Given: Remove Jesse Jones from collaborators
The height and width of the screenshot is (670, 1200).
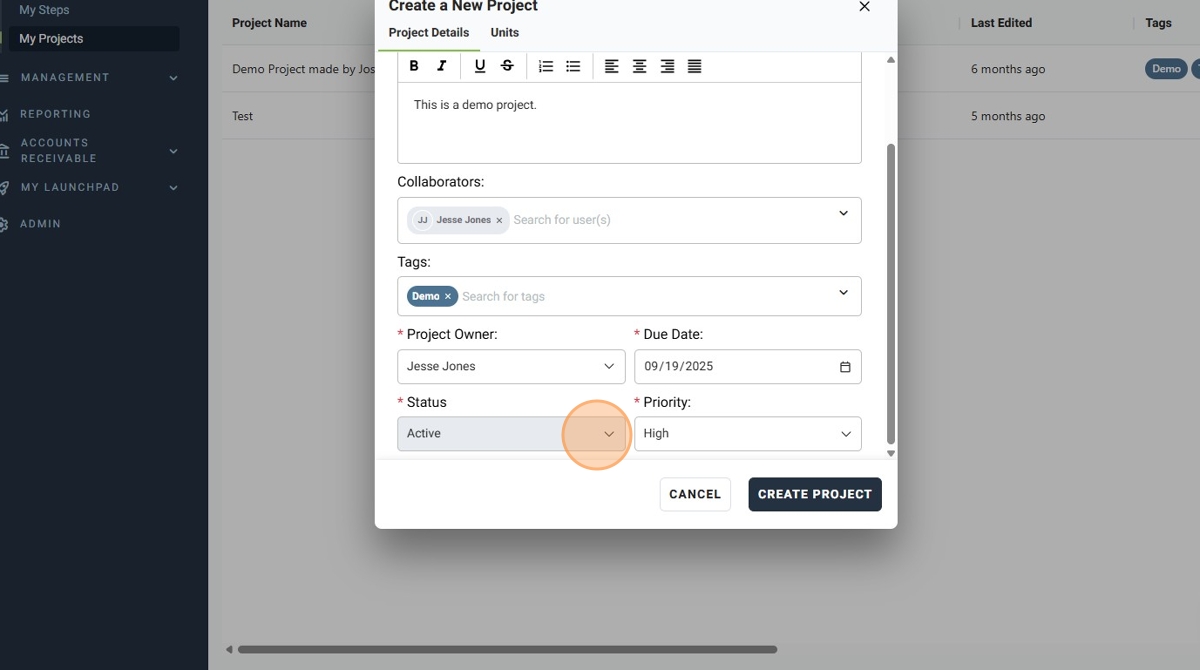Looking at the screenshot, I should coord(499,220).
